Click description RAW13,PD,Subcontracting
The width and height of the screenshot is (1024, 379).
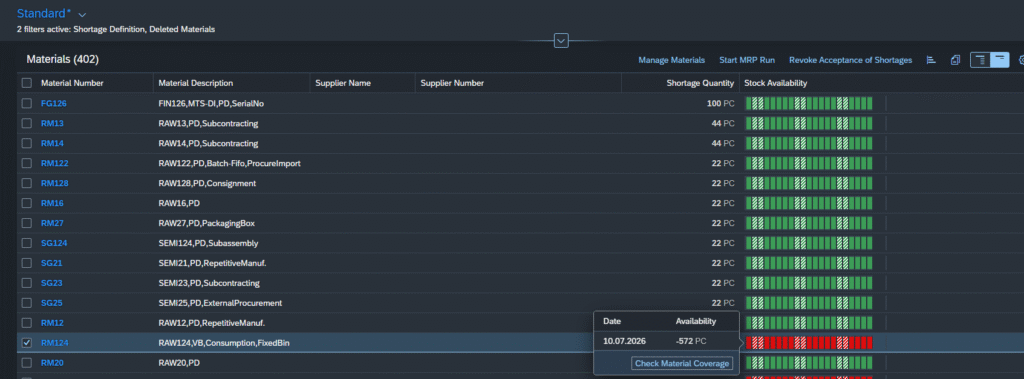[x=208, y=123]
